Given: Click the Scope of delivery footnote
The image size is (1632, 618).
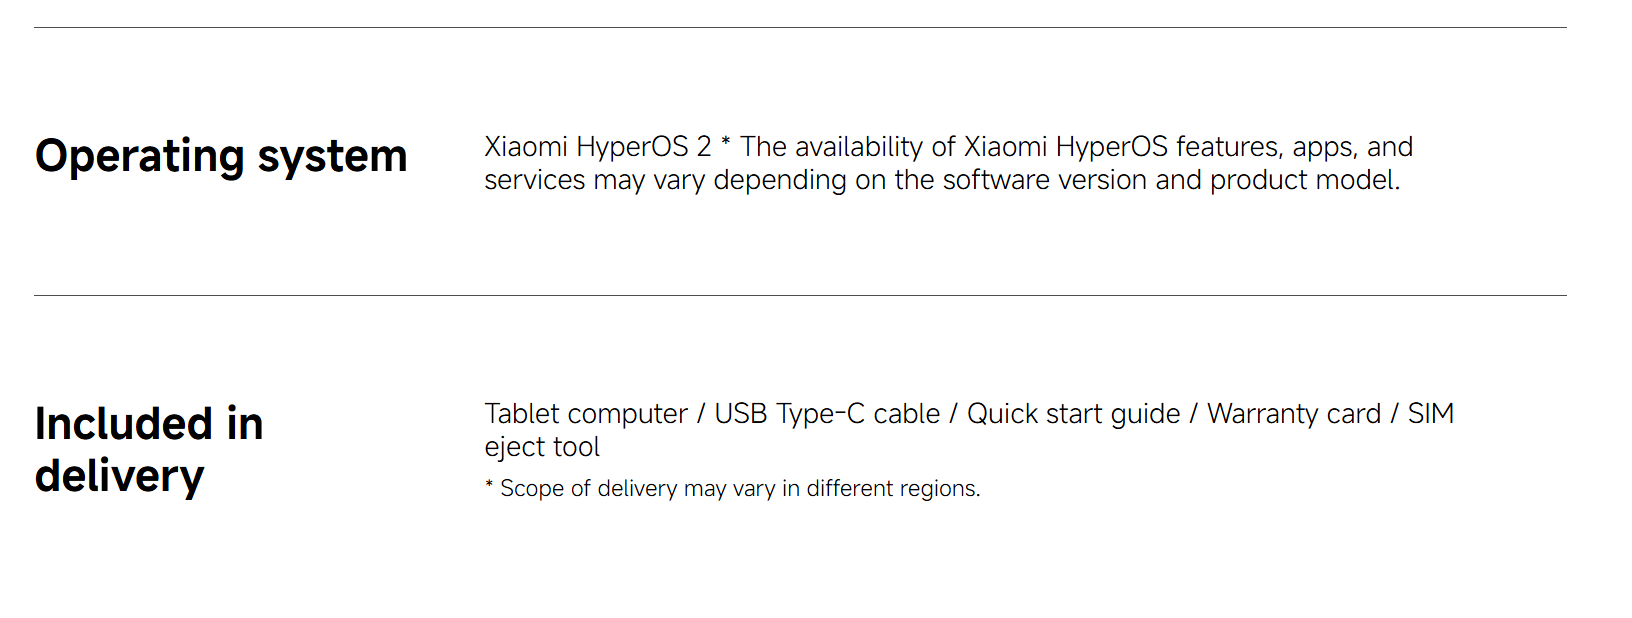Looking at the screenshot, I should [x=733, y=489].
